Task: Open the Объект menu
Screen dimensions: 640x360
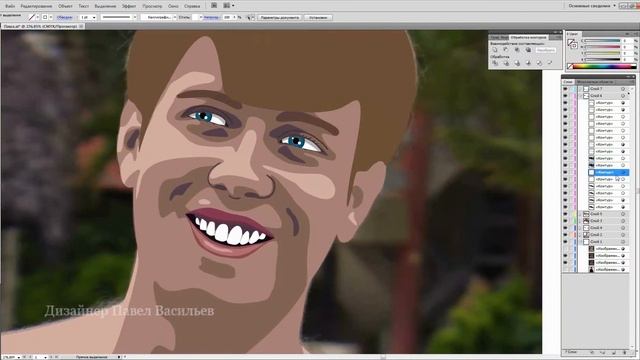Action: [65, 6]
